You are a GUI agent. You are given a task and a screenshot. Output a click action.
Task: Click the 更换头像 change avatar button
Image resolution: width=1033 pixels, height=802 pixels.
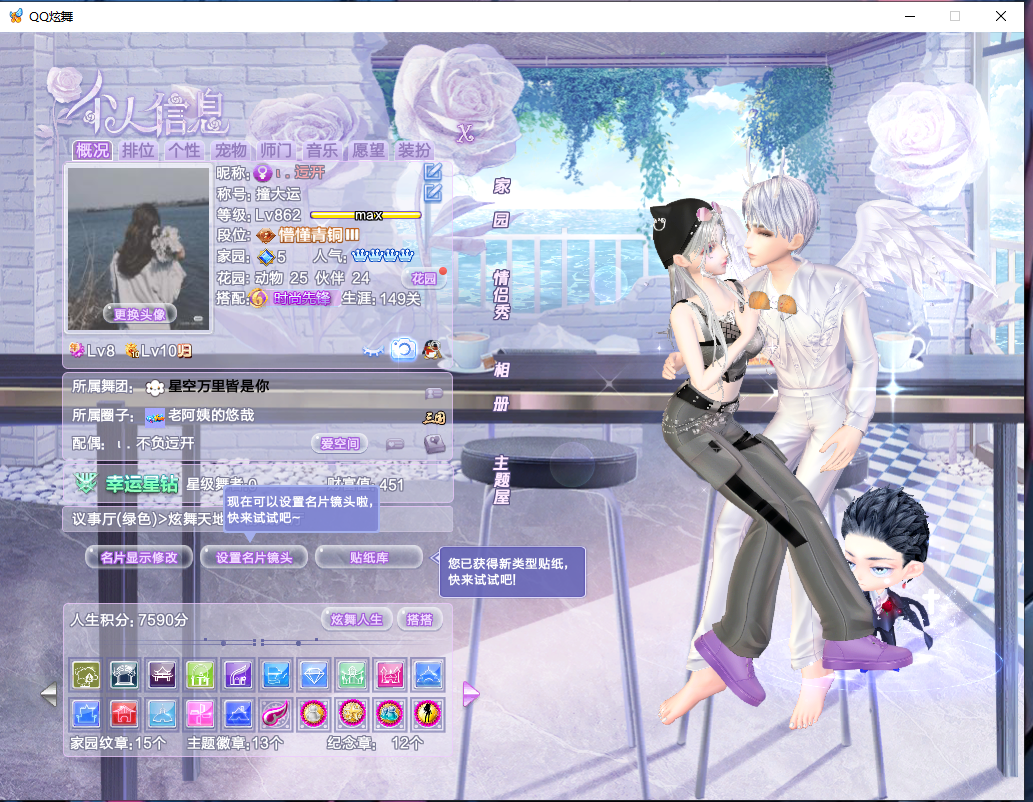pyautogui.click(x=140, y=314)
